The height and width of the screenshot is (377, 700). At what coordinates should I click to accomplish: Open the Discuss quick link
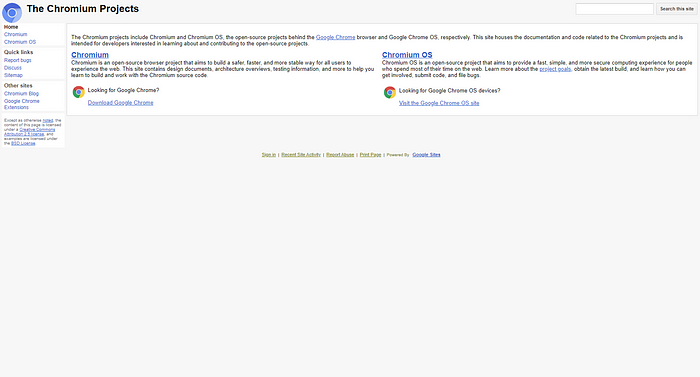click(x=13, y=68)
